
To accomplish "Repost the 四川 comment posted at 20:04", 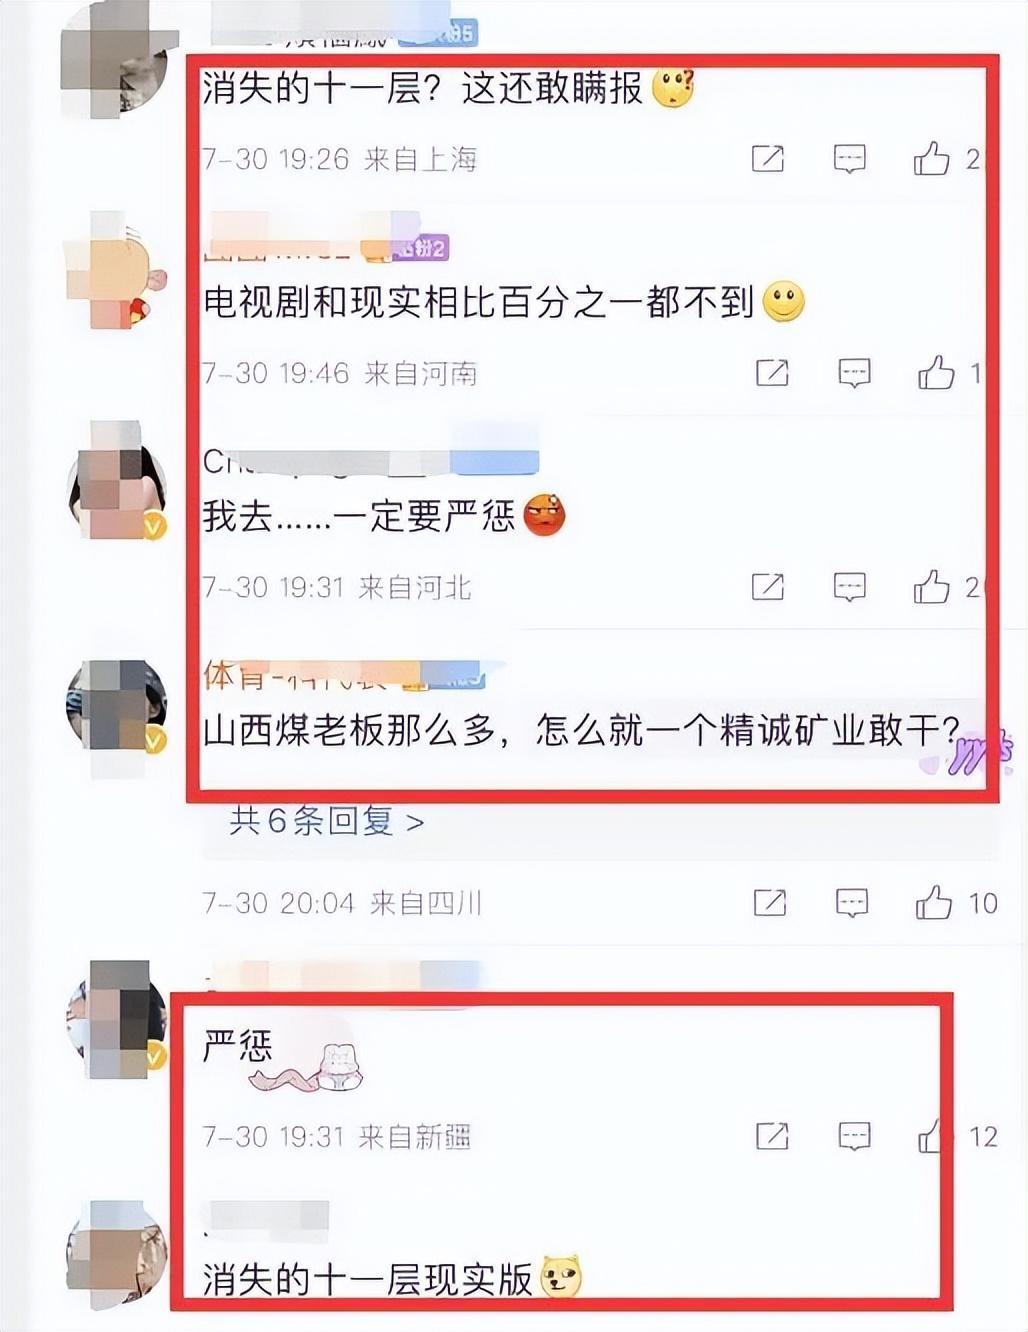I will click(x=770, y=903).
